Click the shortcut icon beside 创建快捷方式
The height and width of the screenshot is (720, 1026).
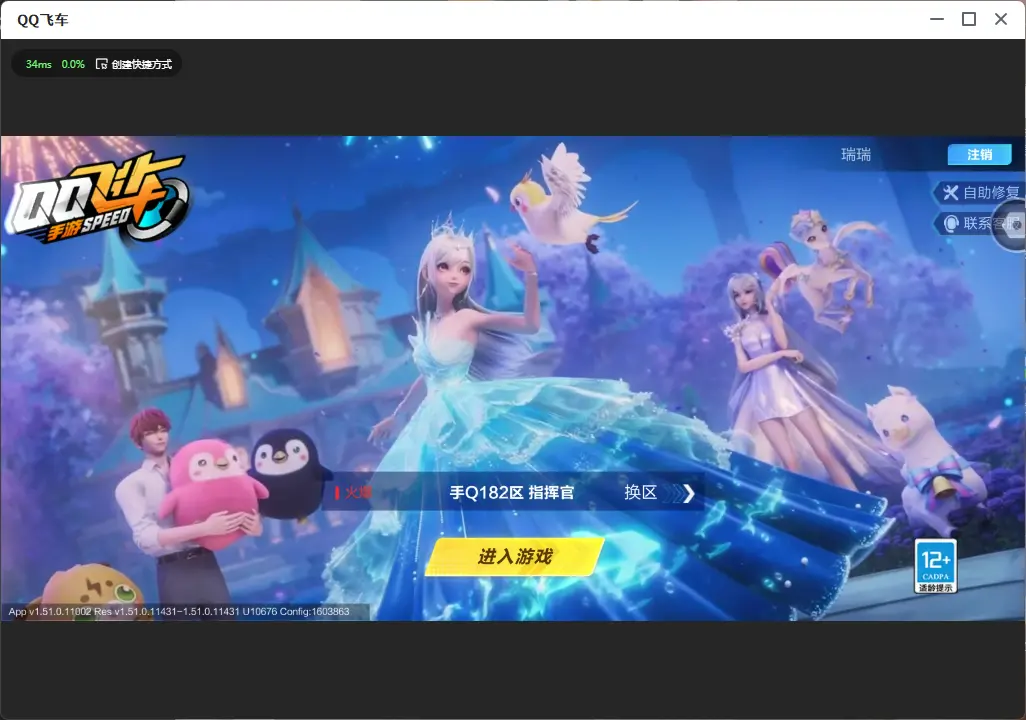coord(101,64)
